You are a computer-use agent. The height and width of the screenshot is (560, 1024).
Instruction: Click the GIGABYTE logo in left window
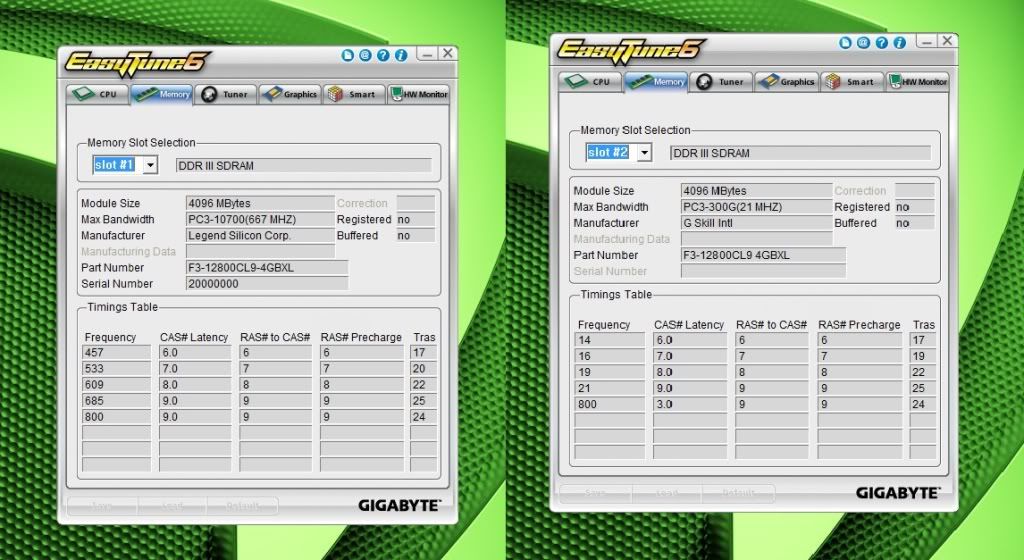399,505
